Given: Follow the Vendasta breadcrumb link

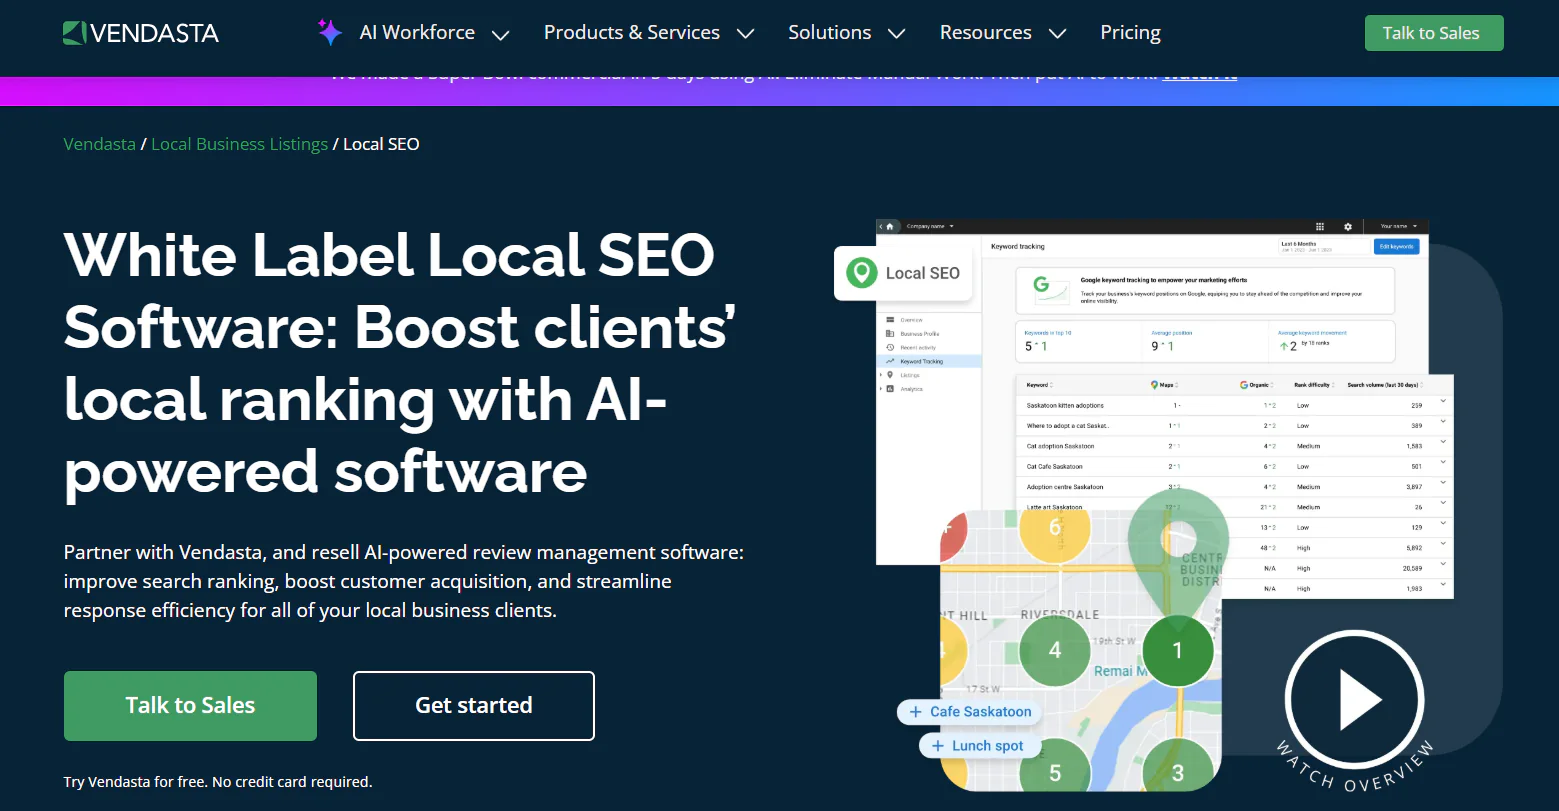Looking at the screenshot, I should coord(99,144).
